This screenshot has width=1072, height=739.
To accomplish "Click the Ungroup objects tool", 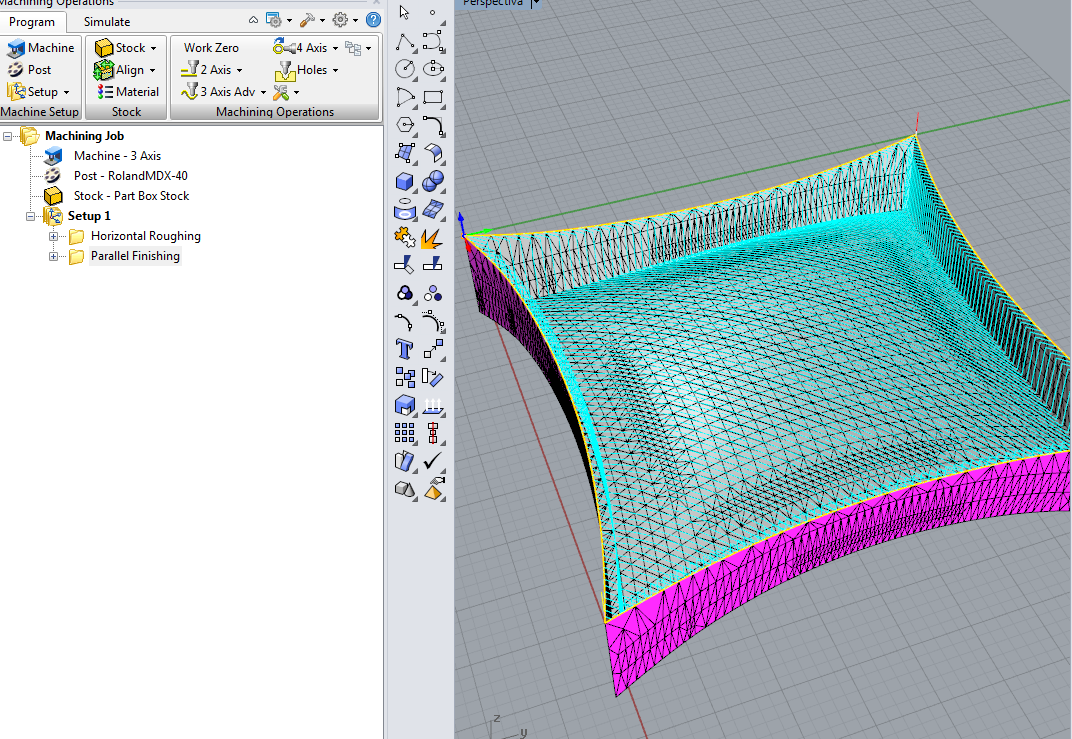I will [433, 293].
